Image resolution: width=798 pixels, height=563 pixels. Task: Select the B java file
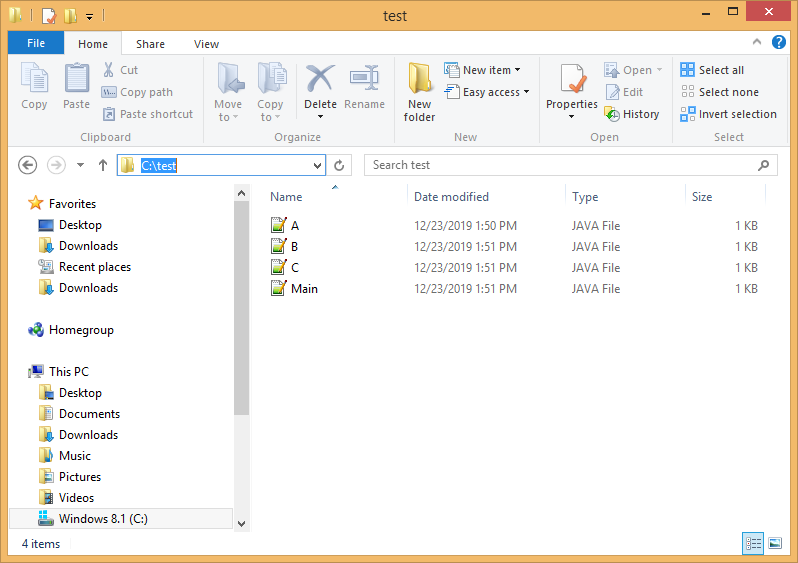[294, 246]
